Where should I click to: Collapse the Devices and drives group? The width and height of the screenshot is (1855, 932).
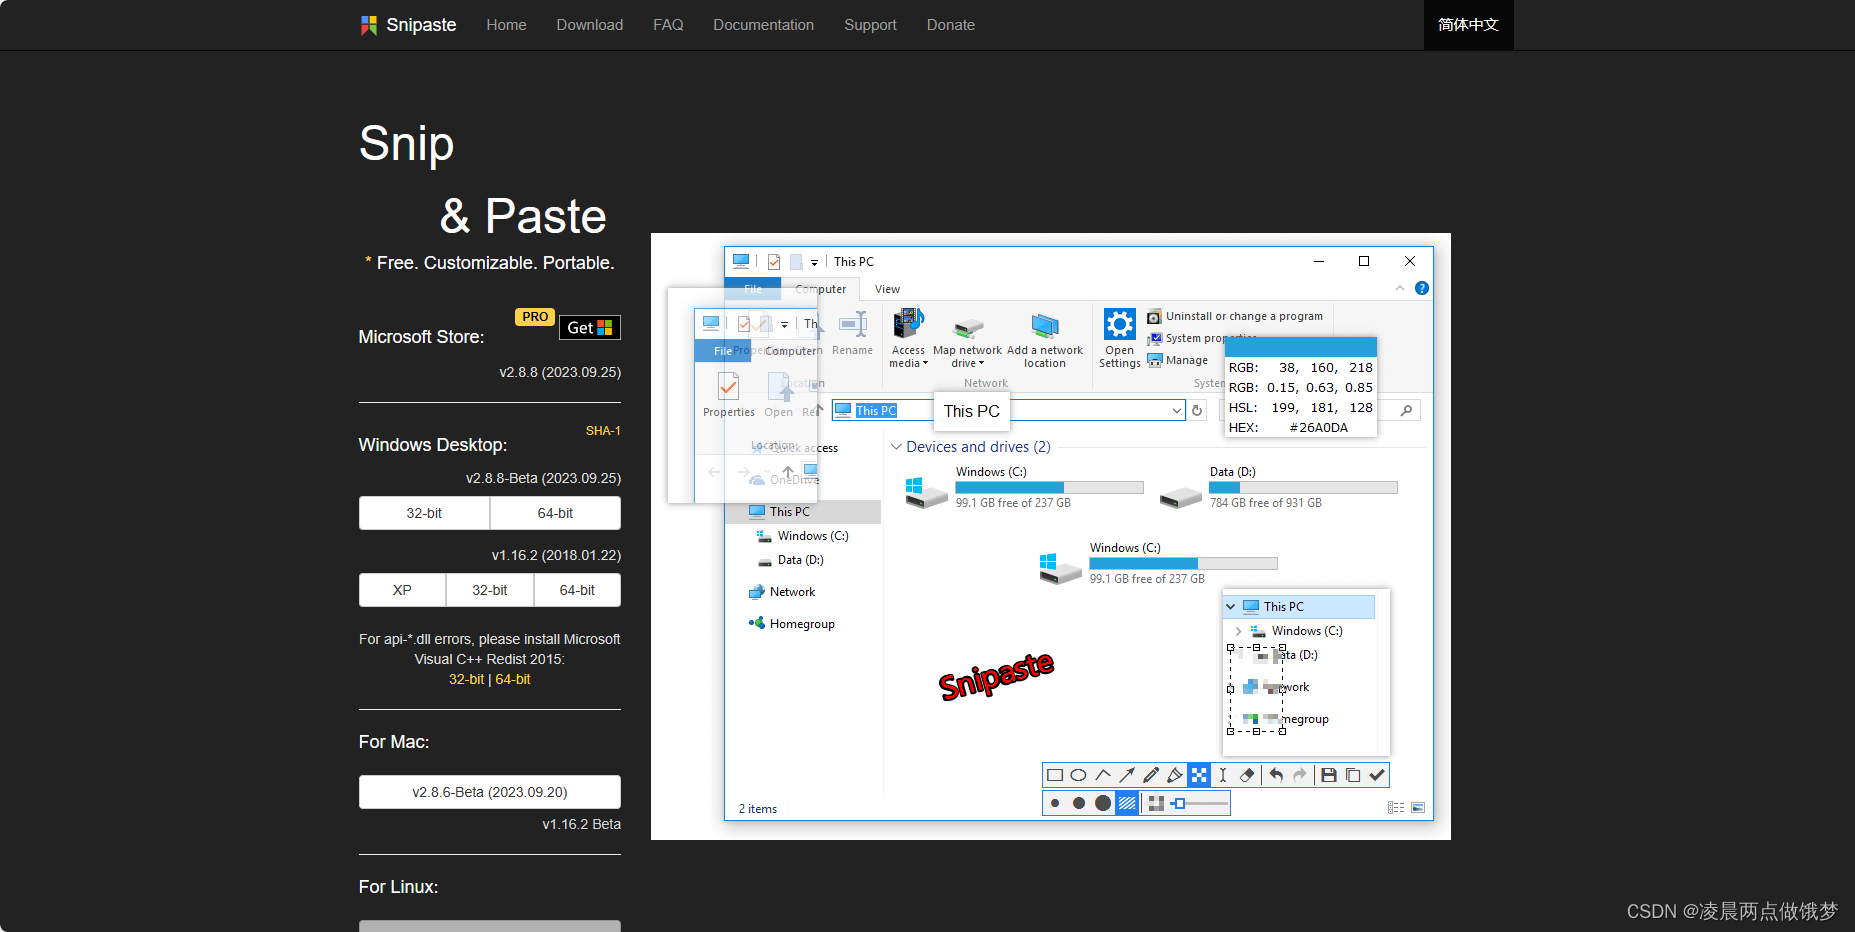pos(896,447)
